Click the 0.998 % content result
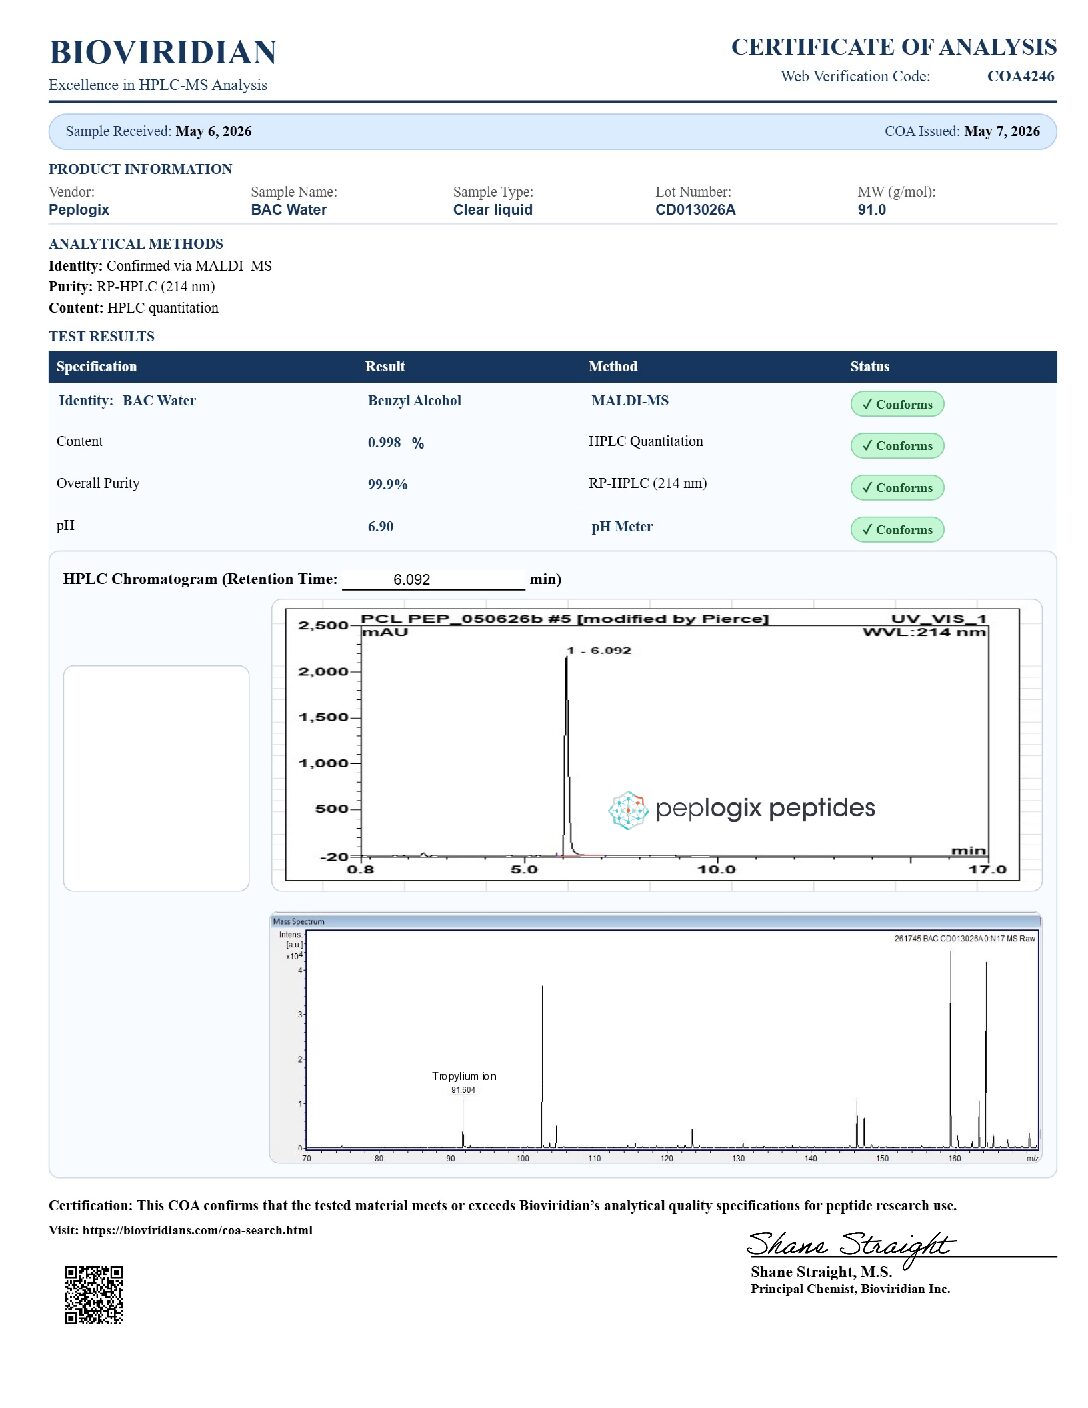1088x1408 pixels. click(396, 442)
